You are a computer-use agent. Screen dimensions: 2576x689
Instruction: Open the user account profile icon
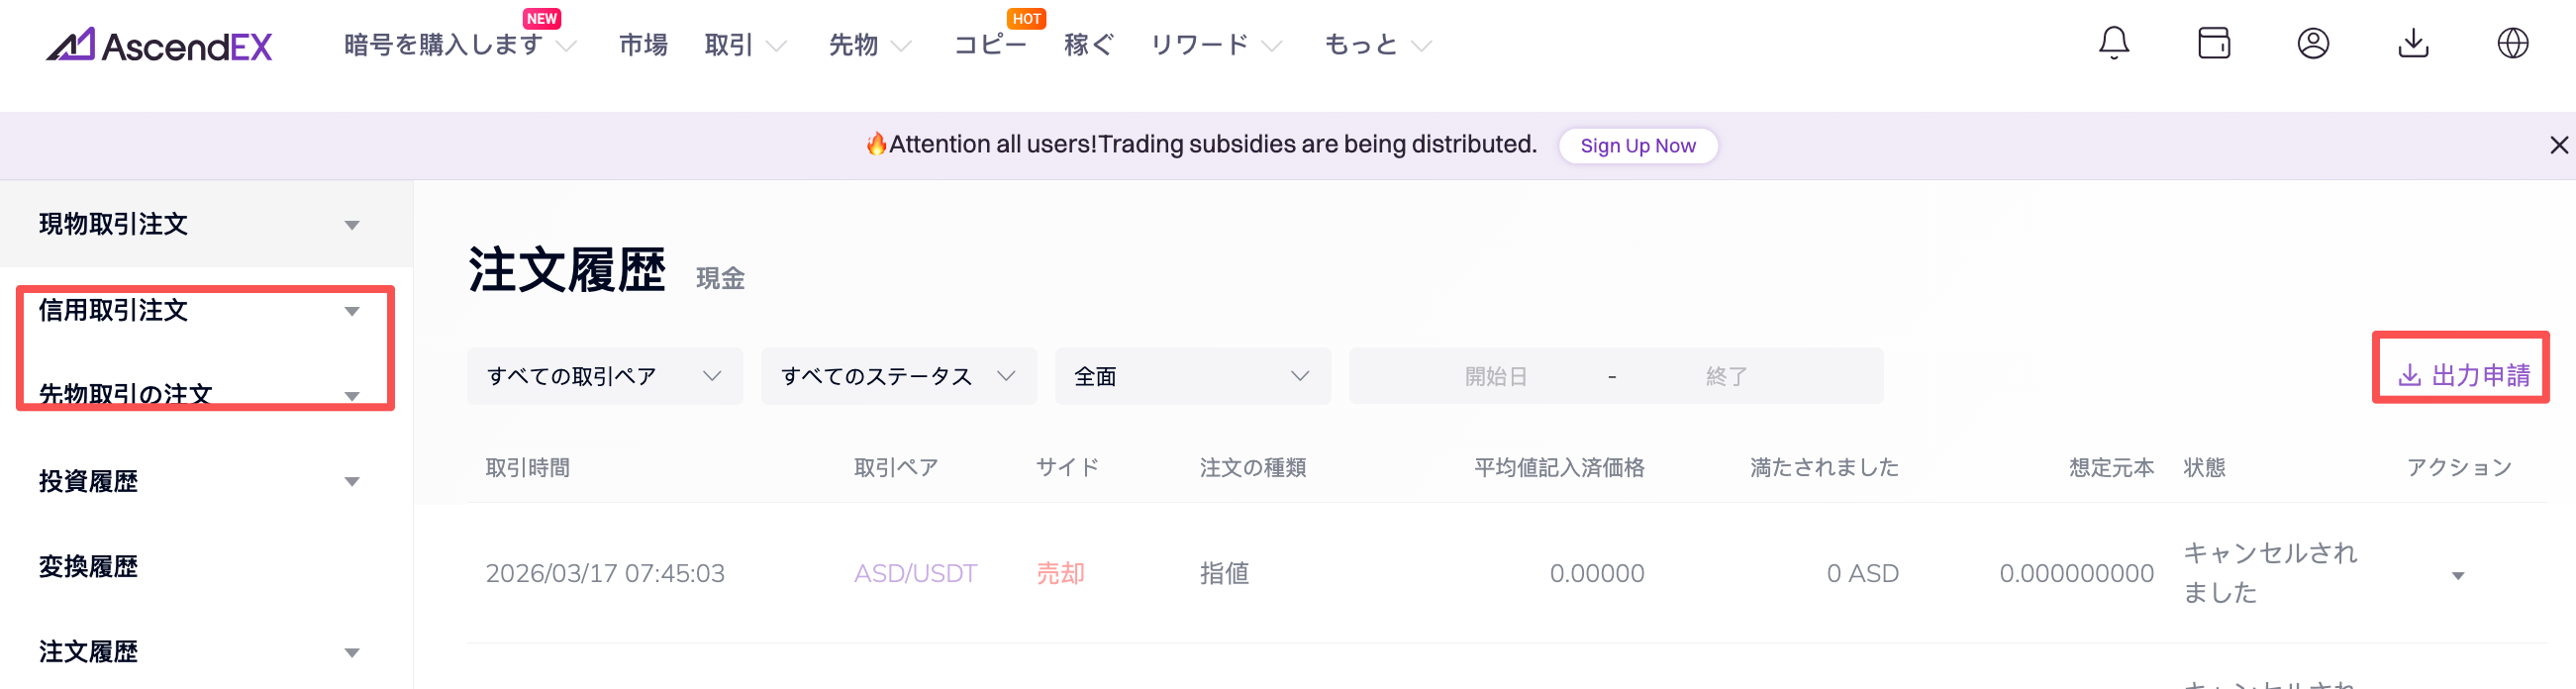click(2313, 43)
